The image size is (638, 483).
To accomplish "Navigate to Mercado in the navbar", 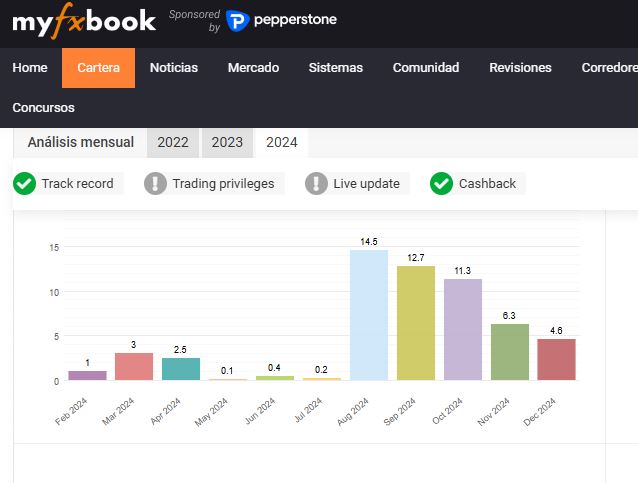I will [x=253, y=68].
